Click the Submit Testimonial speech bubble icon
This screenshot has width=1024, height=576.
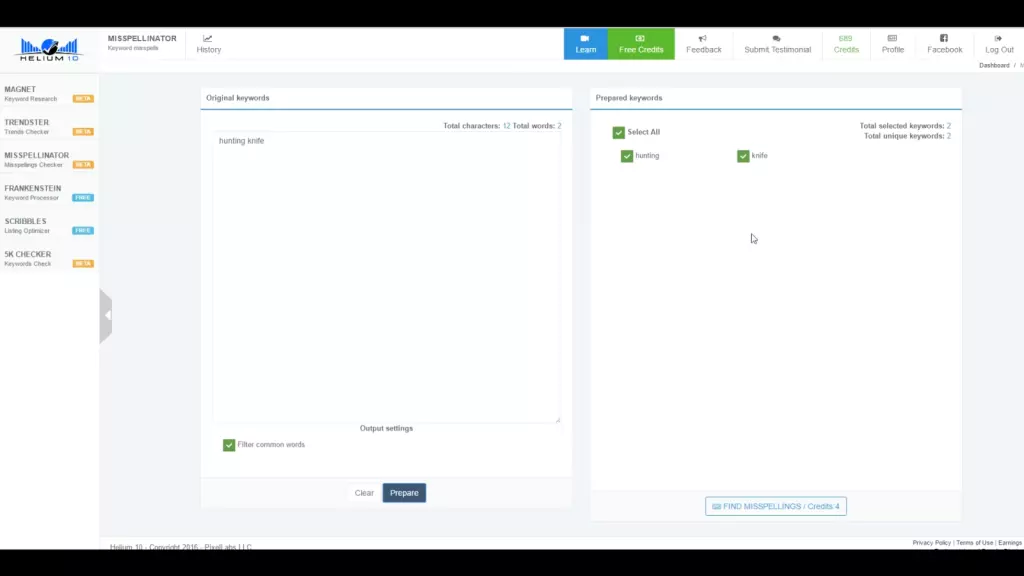tap(776, 39)
